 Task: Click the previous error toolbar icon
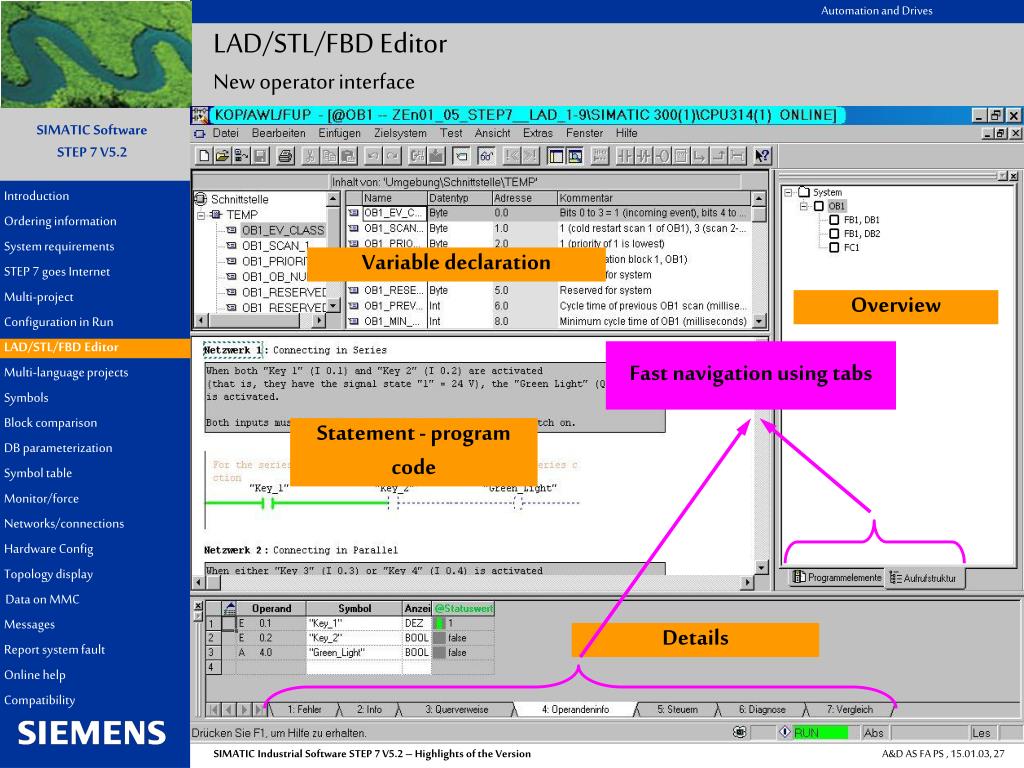coord(511,156)
